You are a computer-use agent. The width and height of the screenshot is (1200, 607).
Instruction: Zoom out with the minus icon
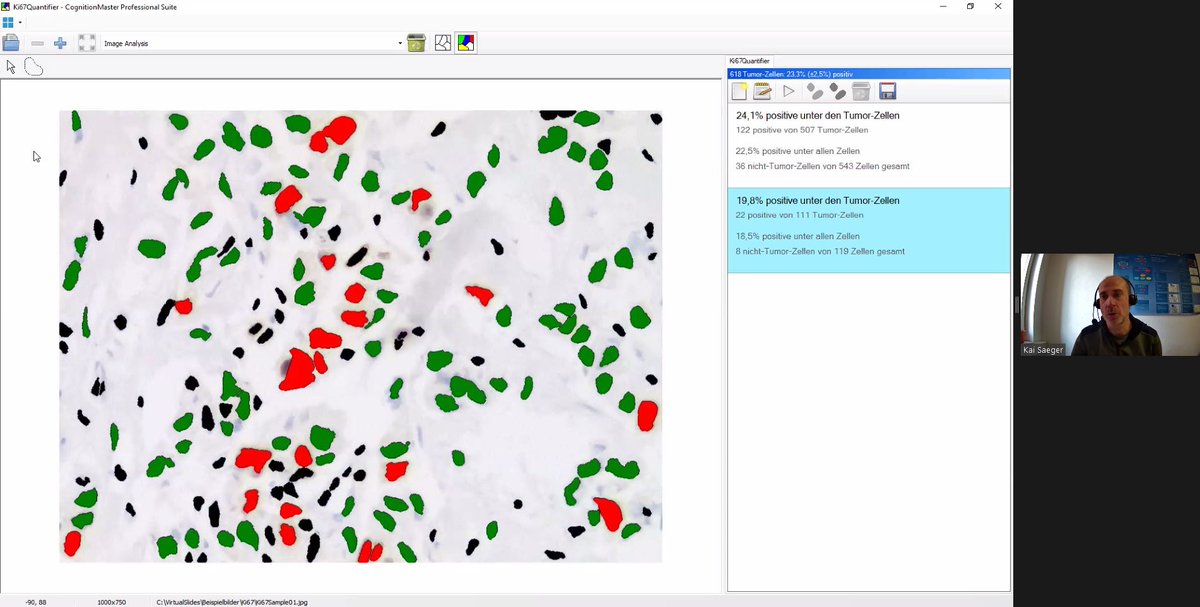(37, 43)
